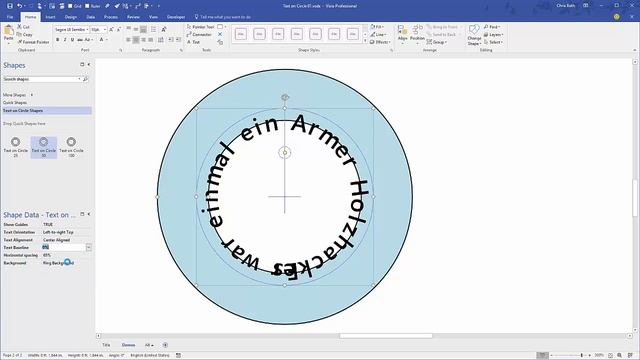The image size is (640, 360).
Task: Open the Effects dropdown
Action: click(380, 42)
